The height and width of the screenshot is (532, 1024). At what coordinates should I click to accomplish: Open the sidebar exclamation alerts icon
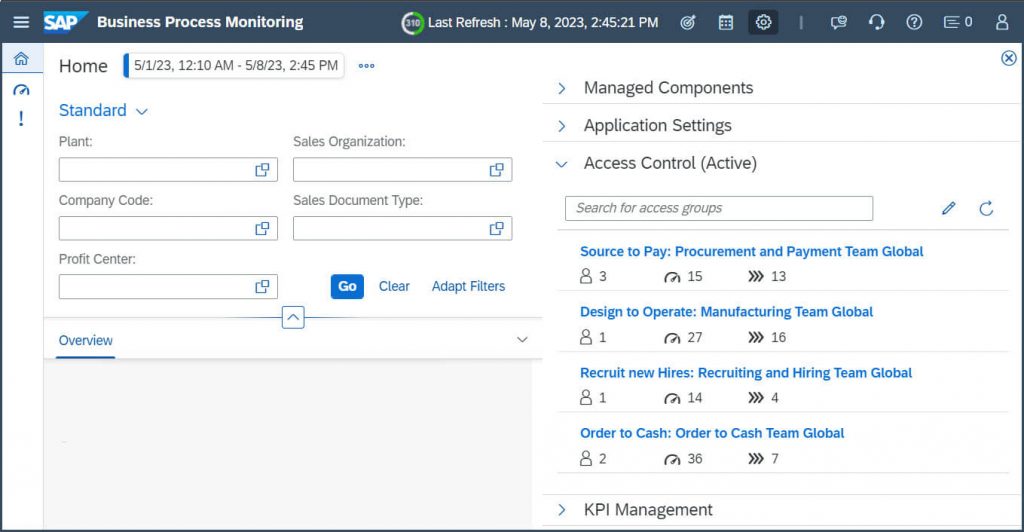(x=22, y=118)
